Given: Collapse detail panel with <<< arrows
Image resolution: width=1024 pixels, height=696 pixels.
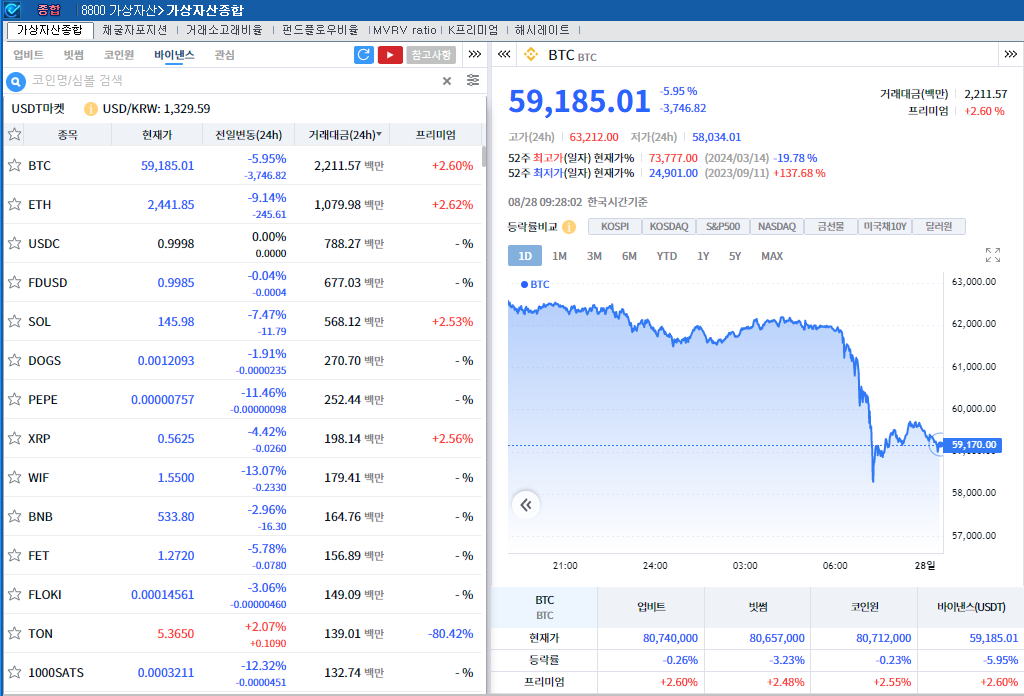Looking at the screenshot, I should [x=504, y=54].
